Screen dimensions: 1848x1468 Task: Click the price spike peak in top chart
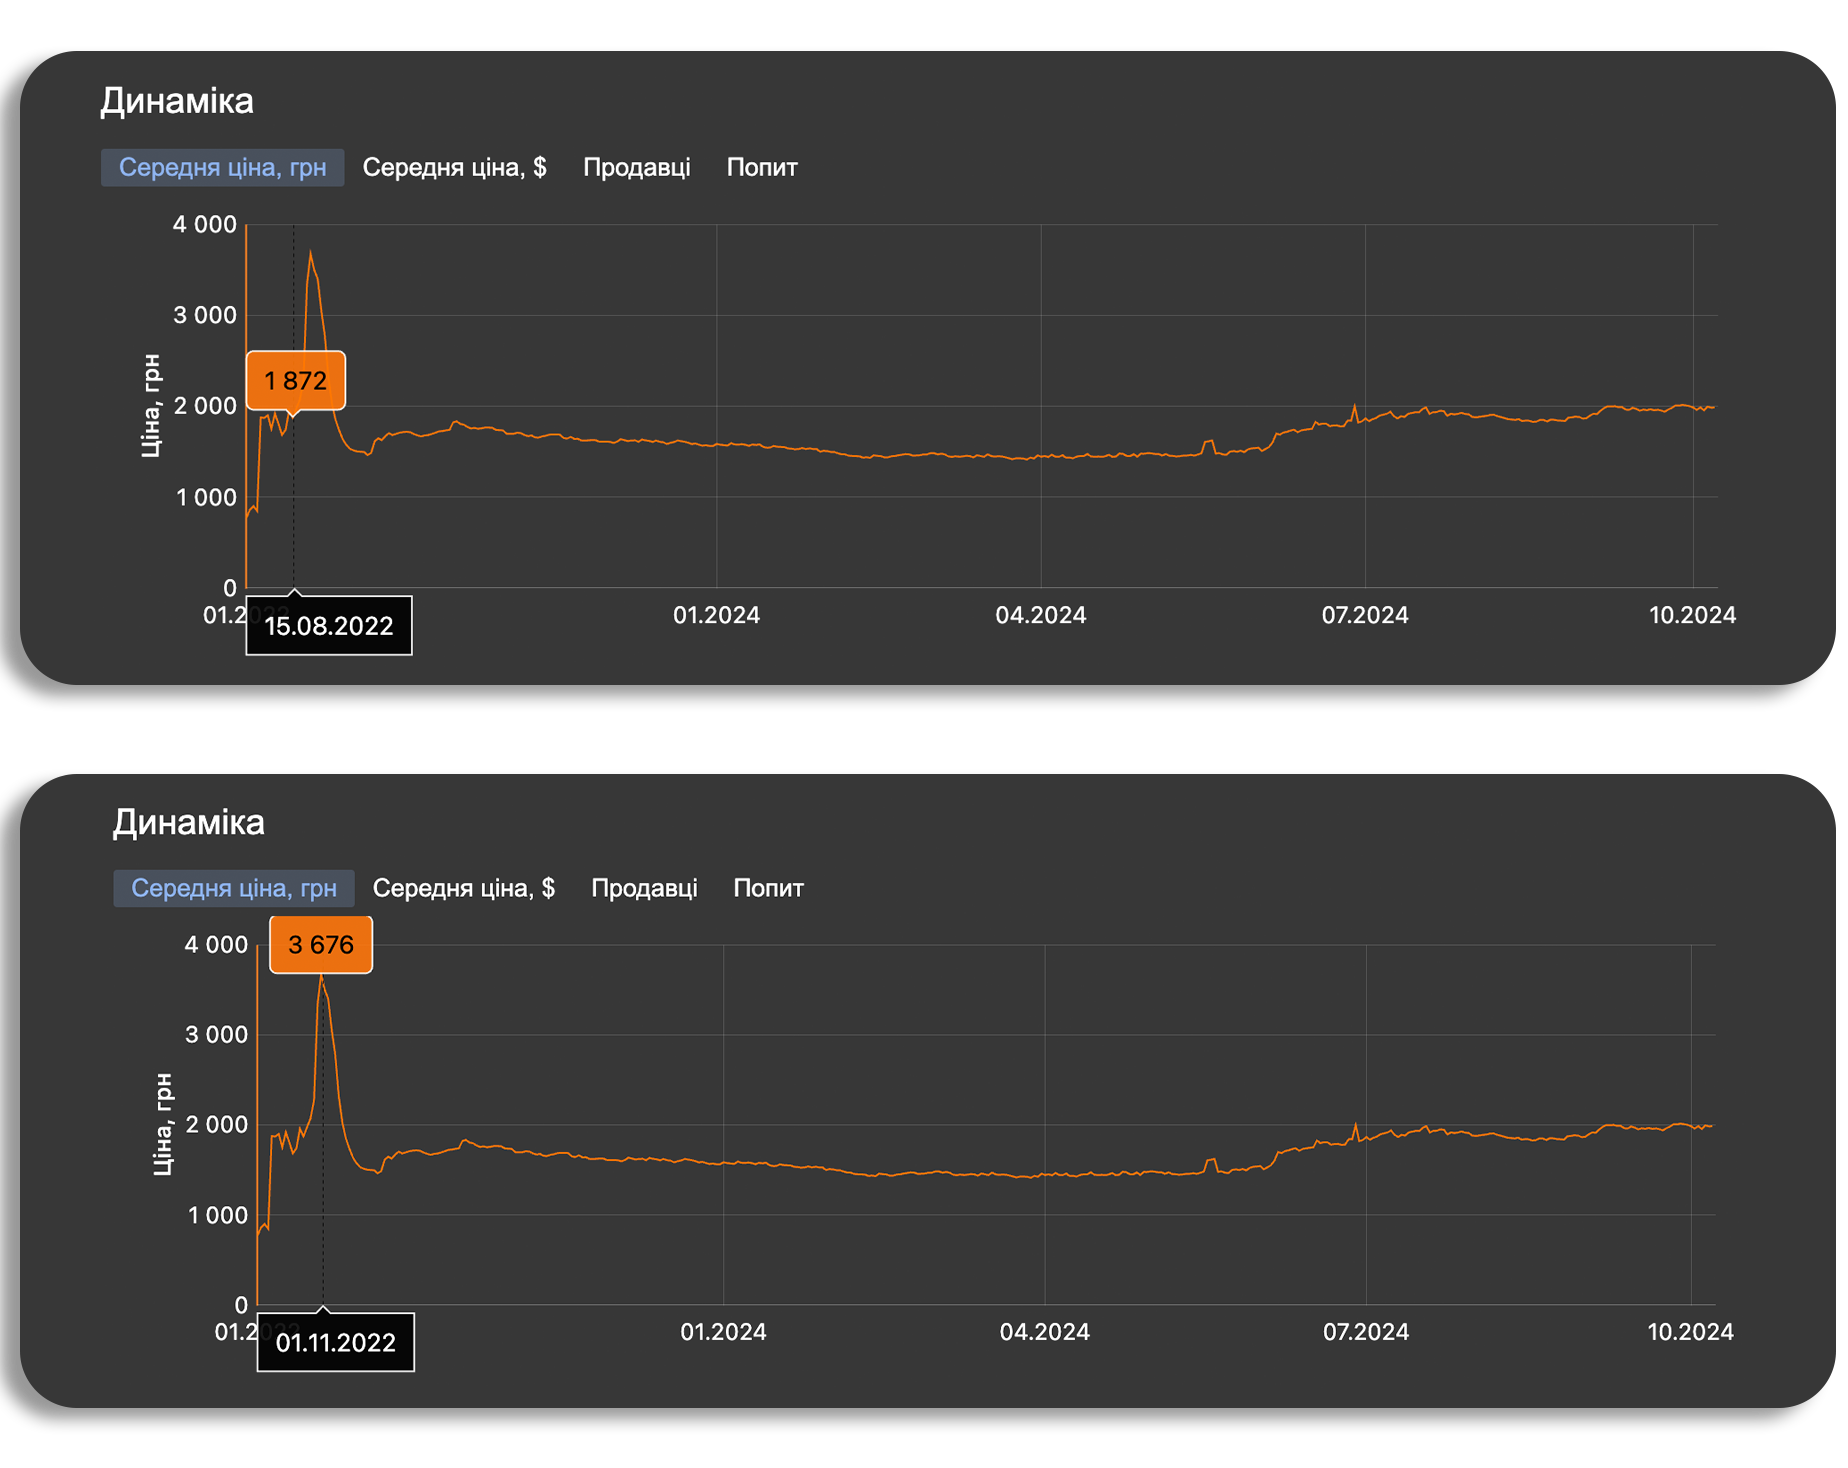(x=310, y=252)
